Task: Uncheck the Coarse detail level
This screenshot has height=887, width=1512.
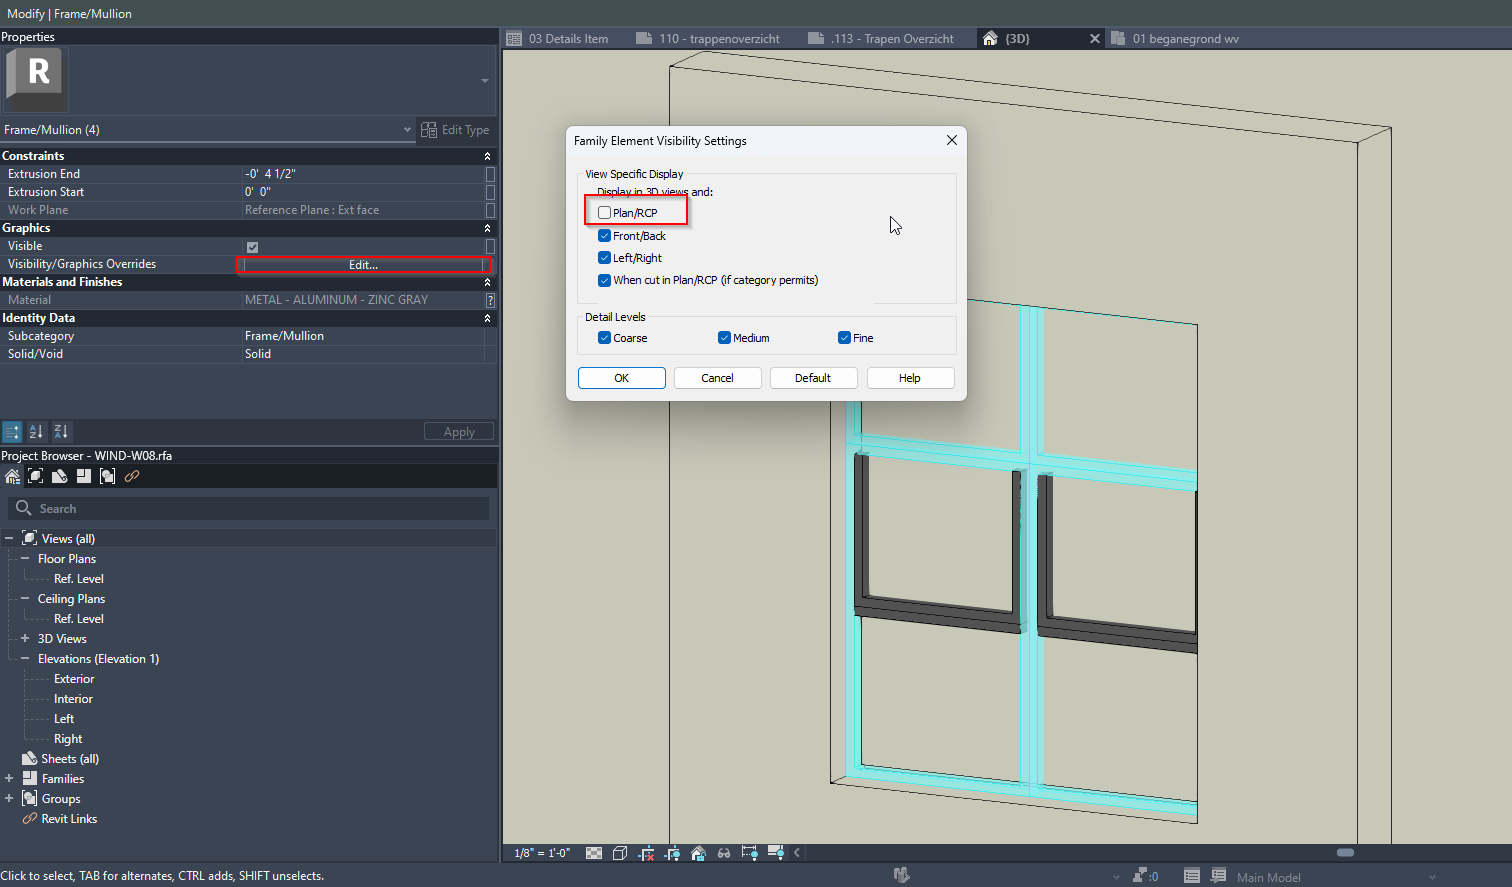Action: 604,338
